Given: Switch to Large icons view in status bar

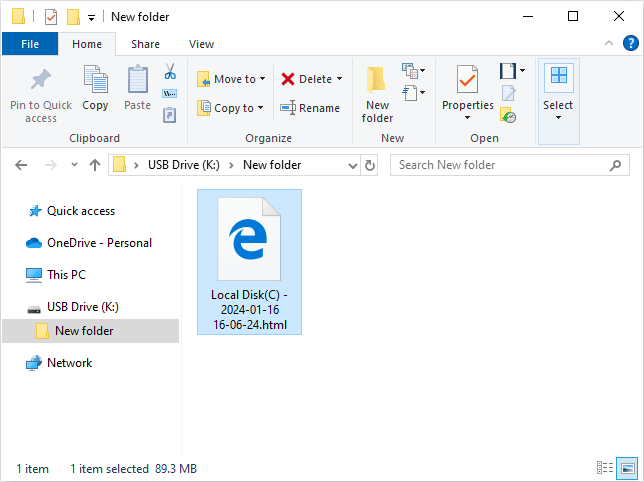Looking at the screenshot, I should pyautogui.click(x=627, y=468).
